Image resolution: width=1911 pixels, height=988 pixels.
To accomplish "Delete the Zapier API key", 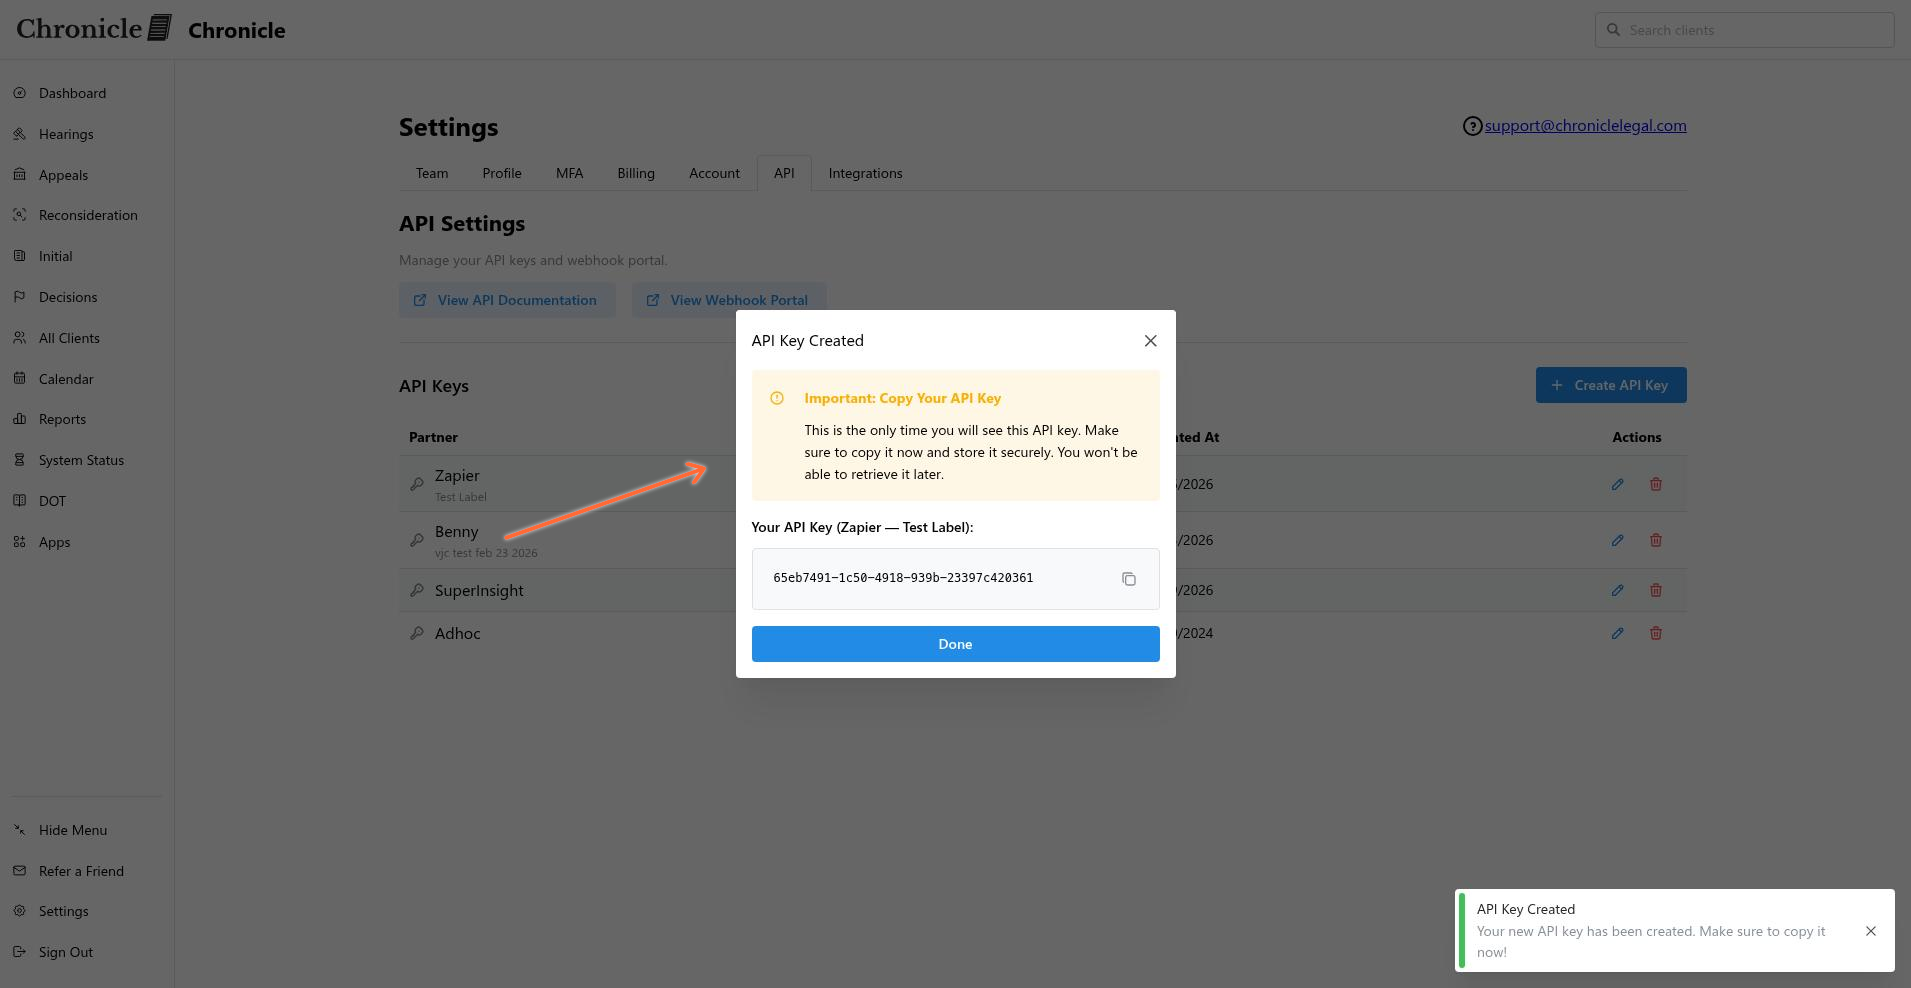I will coord(1656,484).
